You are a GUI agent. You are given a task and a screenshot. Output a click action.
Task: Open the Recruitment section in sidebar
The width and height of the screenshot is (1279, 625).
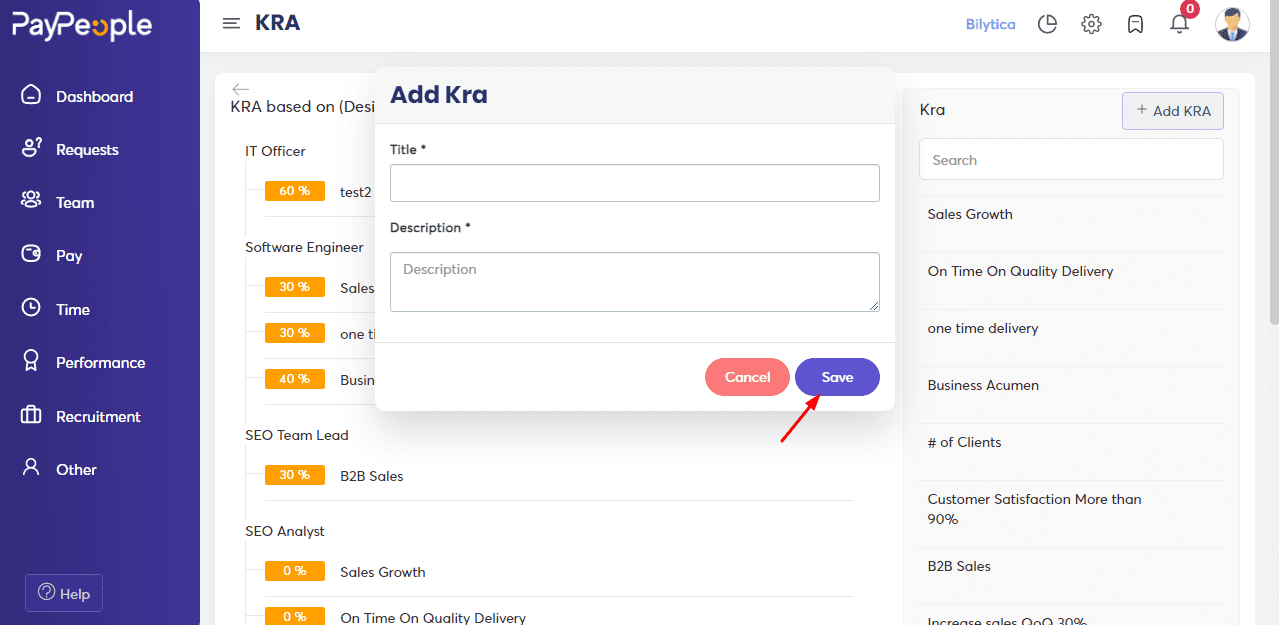[x=100, y=416]
